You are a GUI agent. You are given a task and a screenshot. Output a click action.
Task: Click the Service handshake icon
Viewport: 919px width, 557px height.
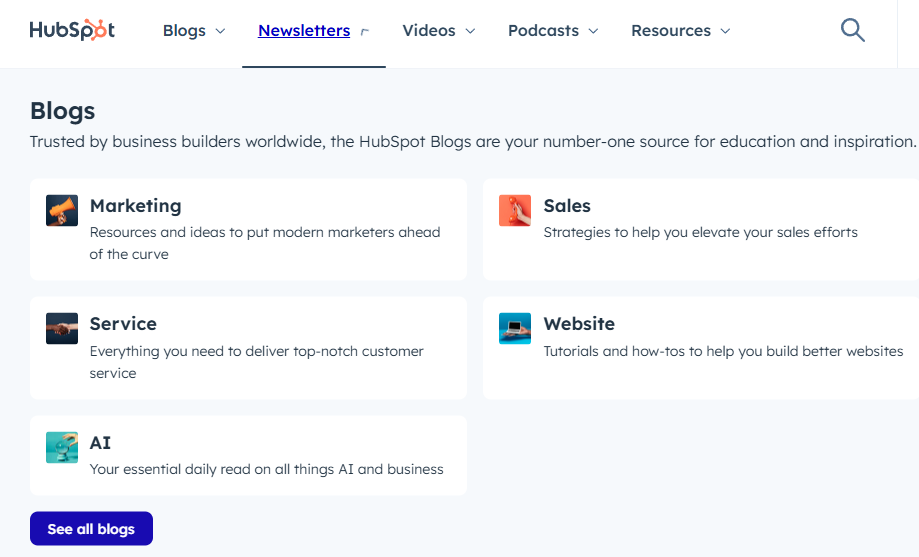click(62, 328)
